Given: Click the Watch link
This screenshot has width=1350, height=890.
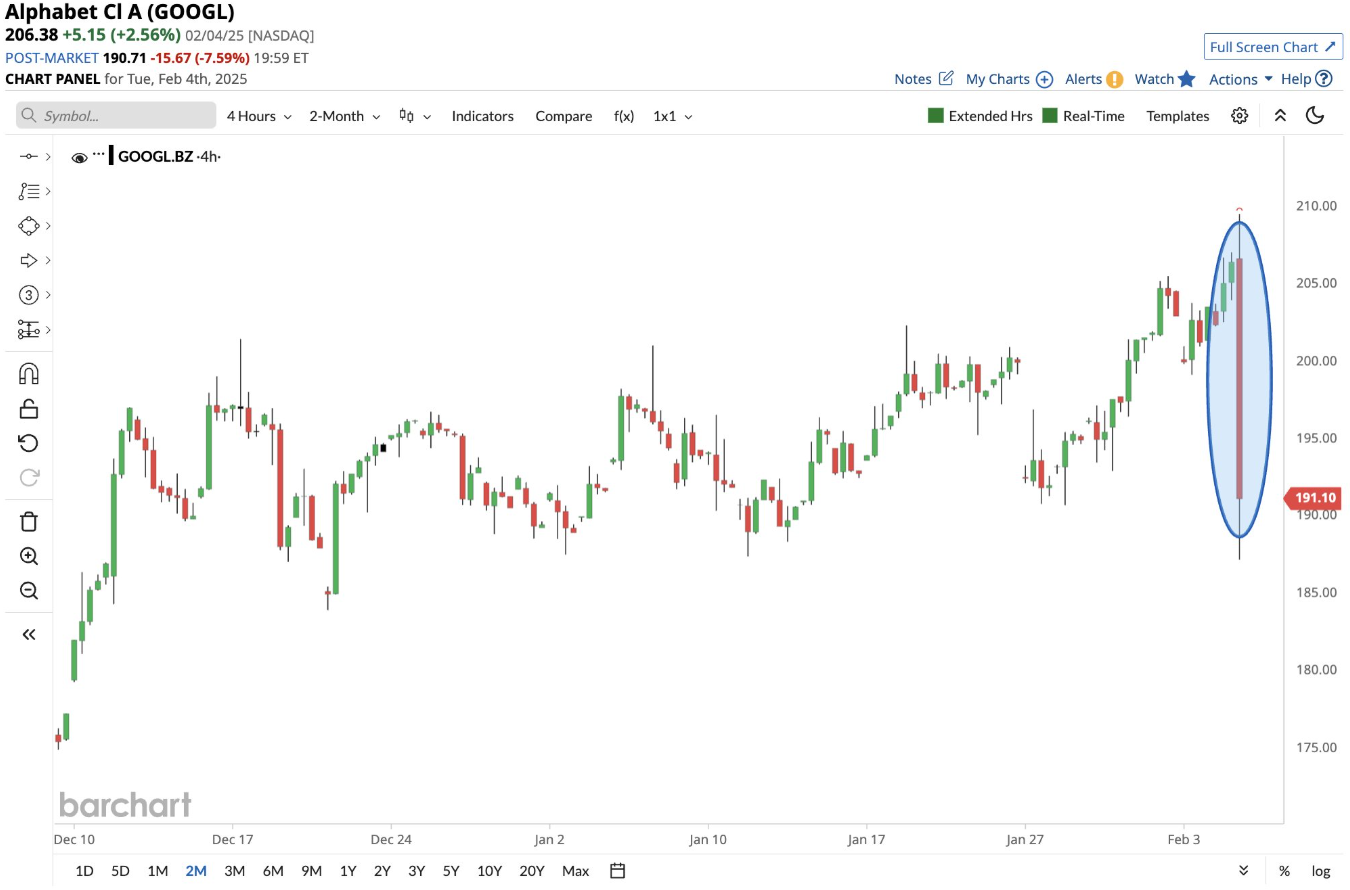Looking at the screenshot, I should pos(1154,79).
